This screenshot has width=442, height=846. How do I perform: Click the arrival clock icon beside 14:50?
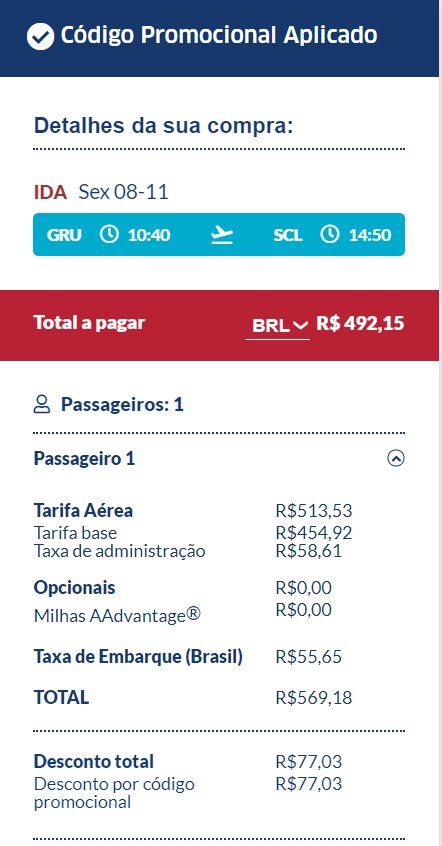[330, 234]
